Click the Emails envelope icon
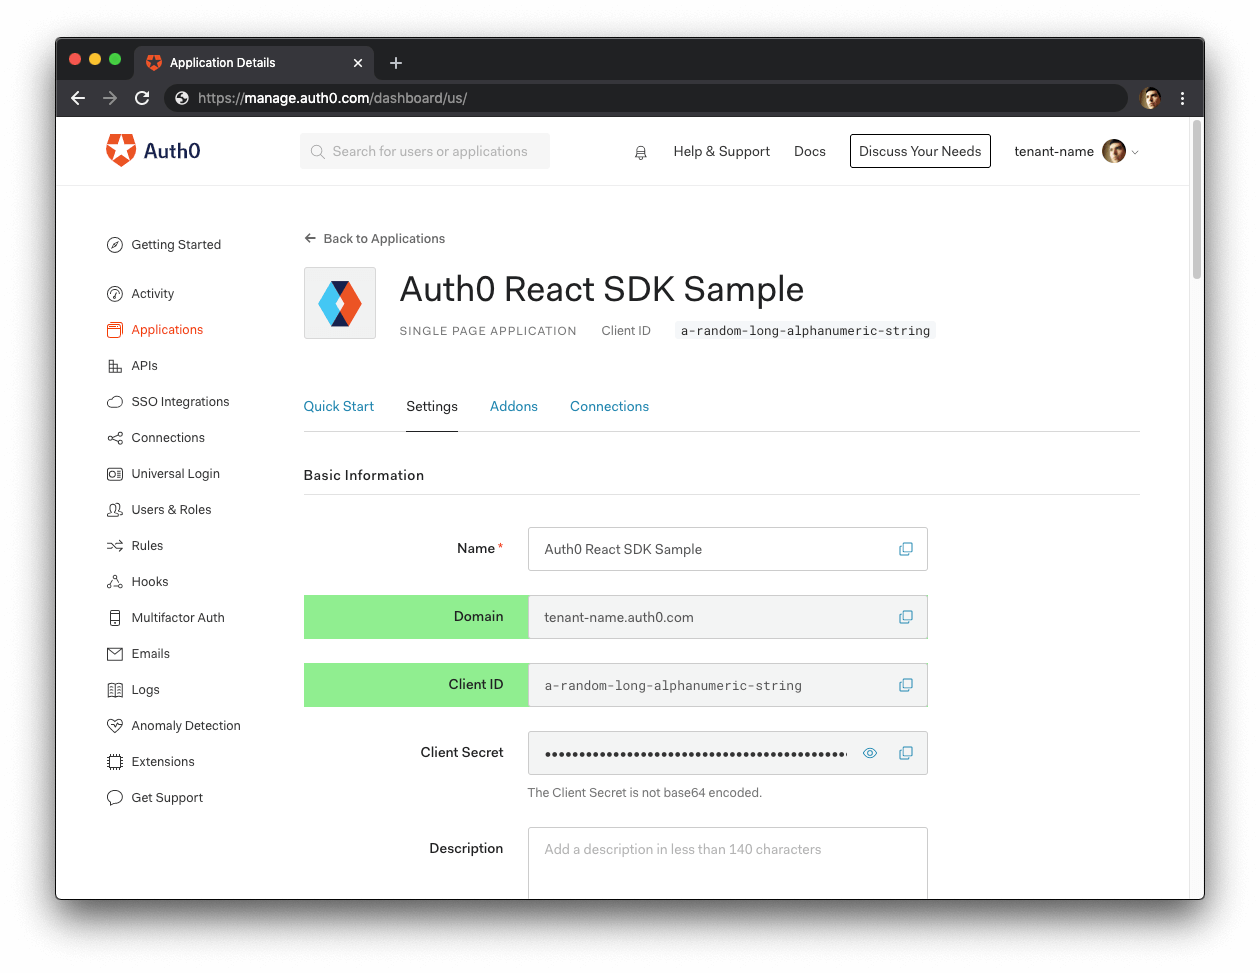1260x973 pixels. tap(115, 654)
